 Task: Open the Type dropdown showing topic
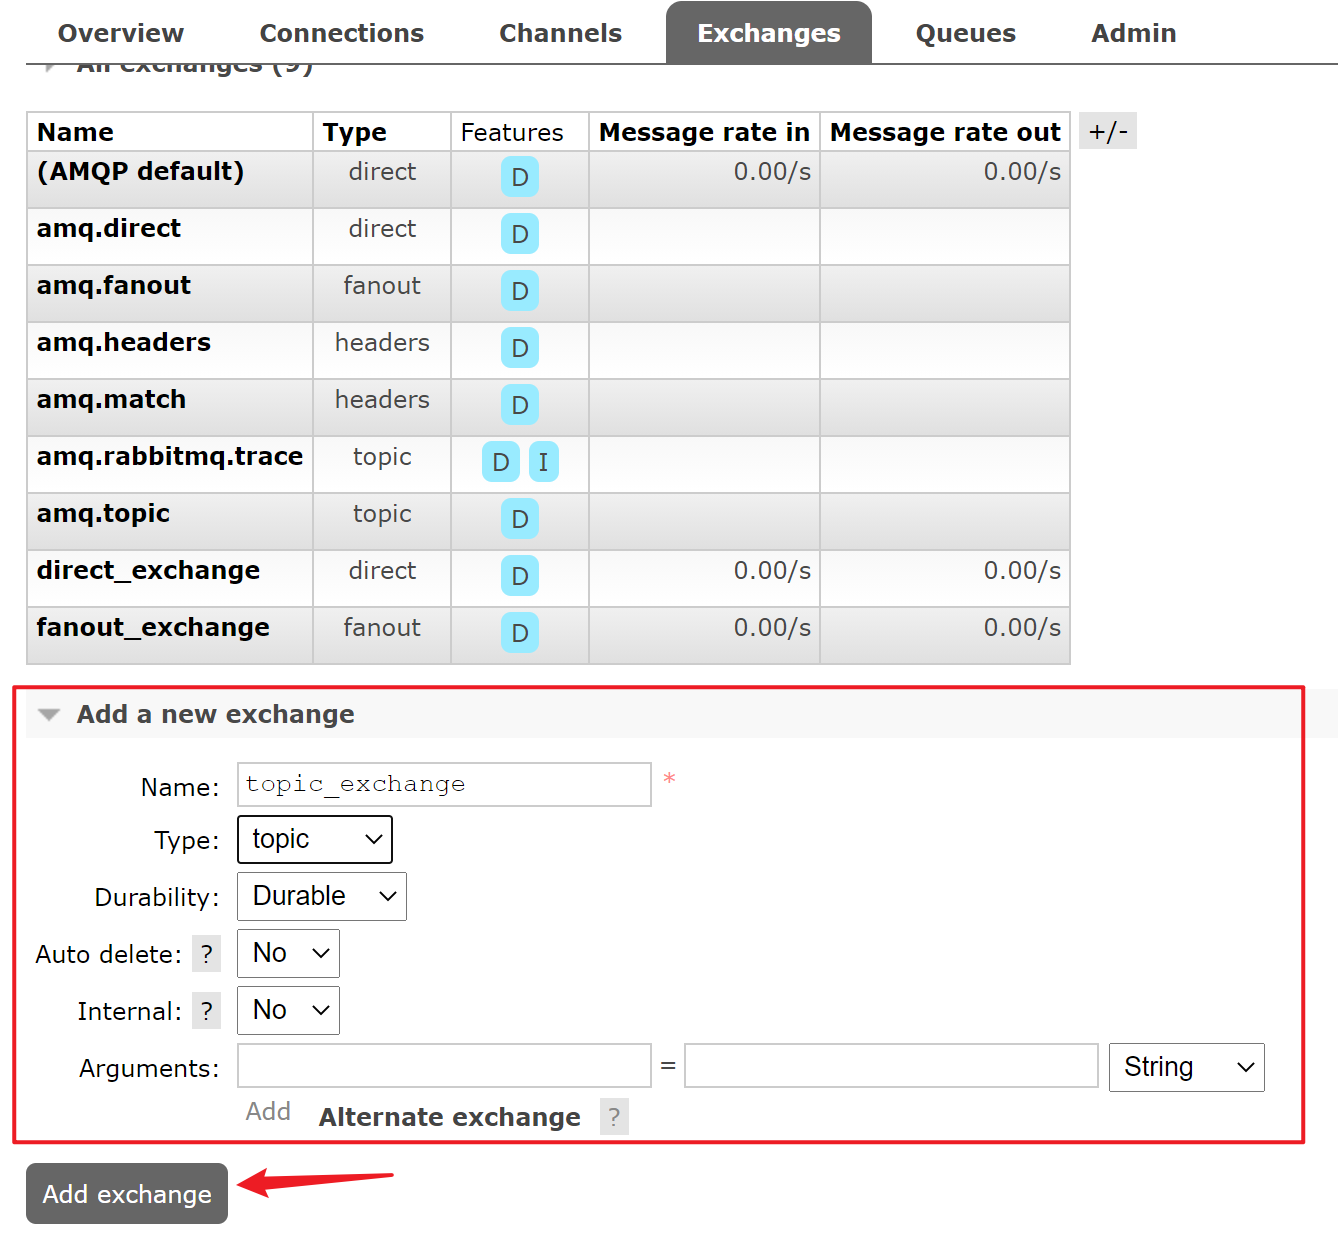pyautogui.click(x=315, y=839)
